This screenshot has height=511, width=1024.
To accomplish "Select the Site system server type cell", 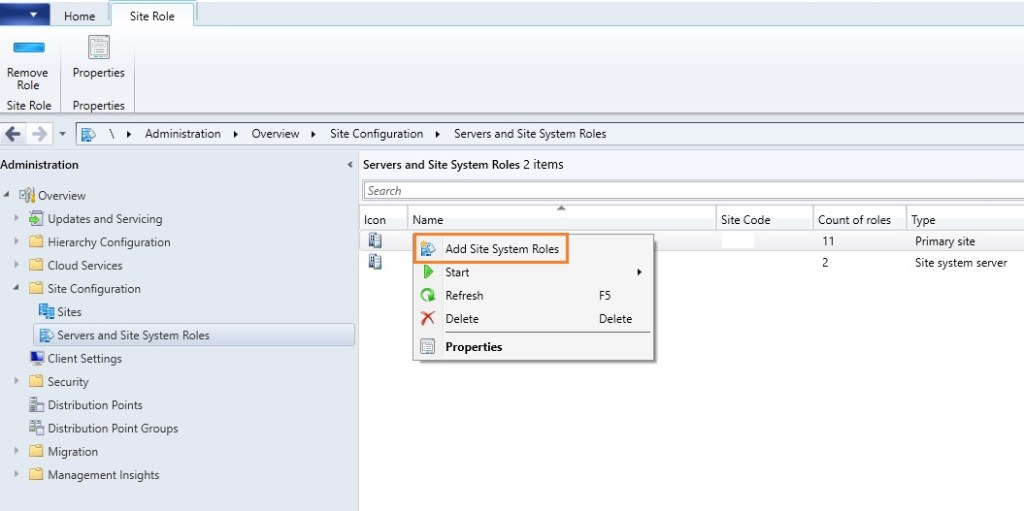I will [961, 263].
